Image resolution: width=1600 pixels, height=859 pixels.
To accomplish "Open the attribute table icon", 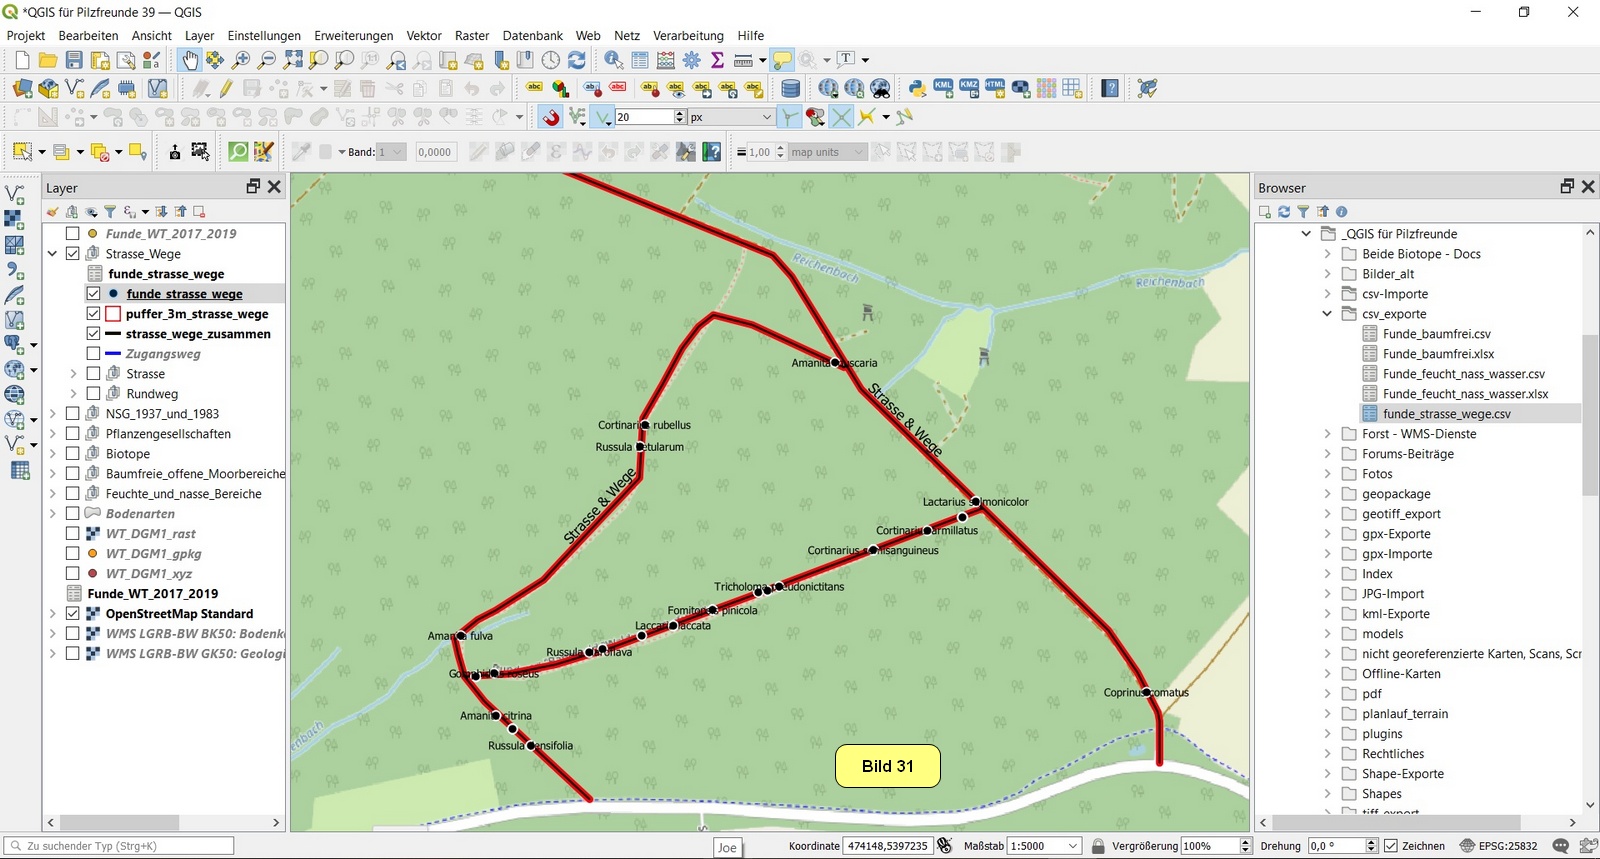I will 640,61.
